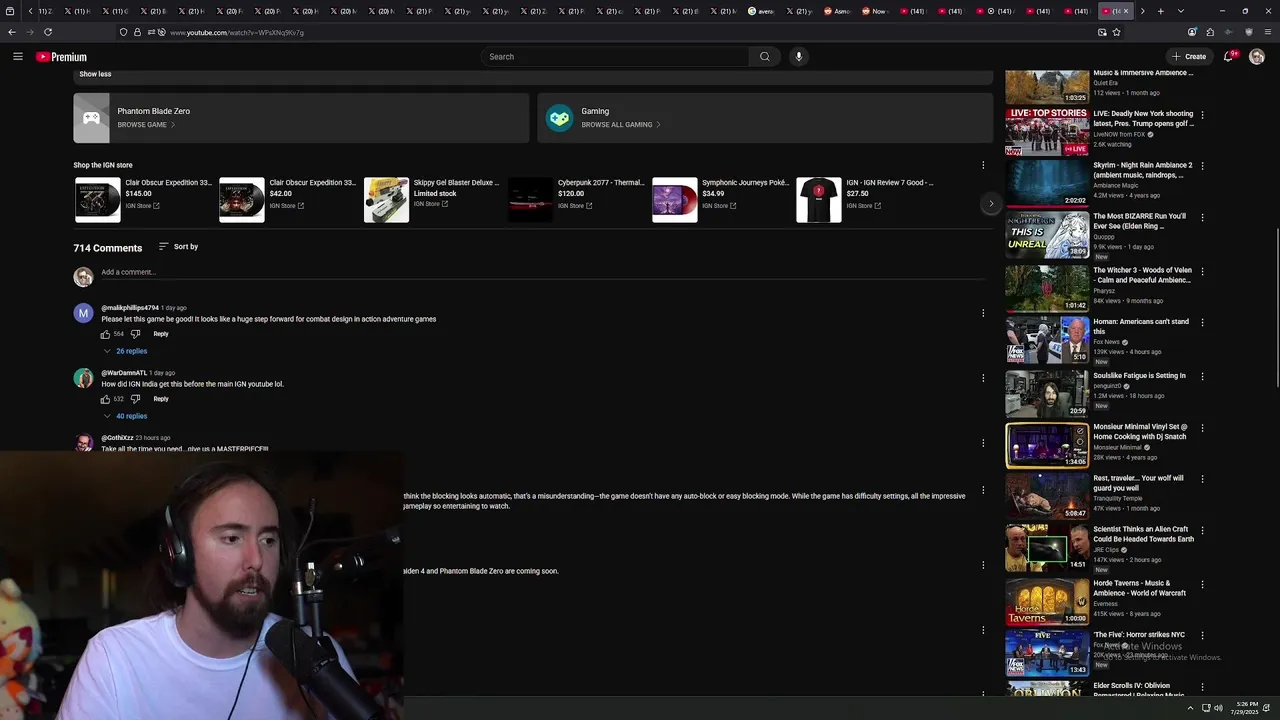Screen dimensions: 1280x720
Task: Go back with browser back arrow
Action: click(12, 32)
